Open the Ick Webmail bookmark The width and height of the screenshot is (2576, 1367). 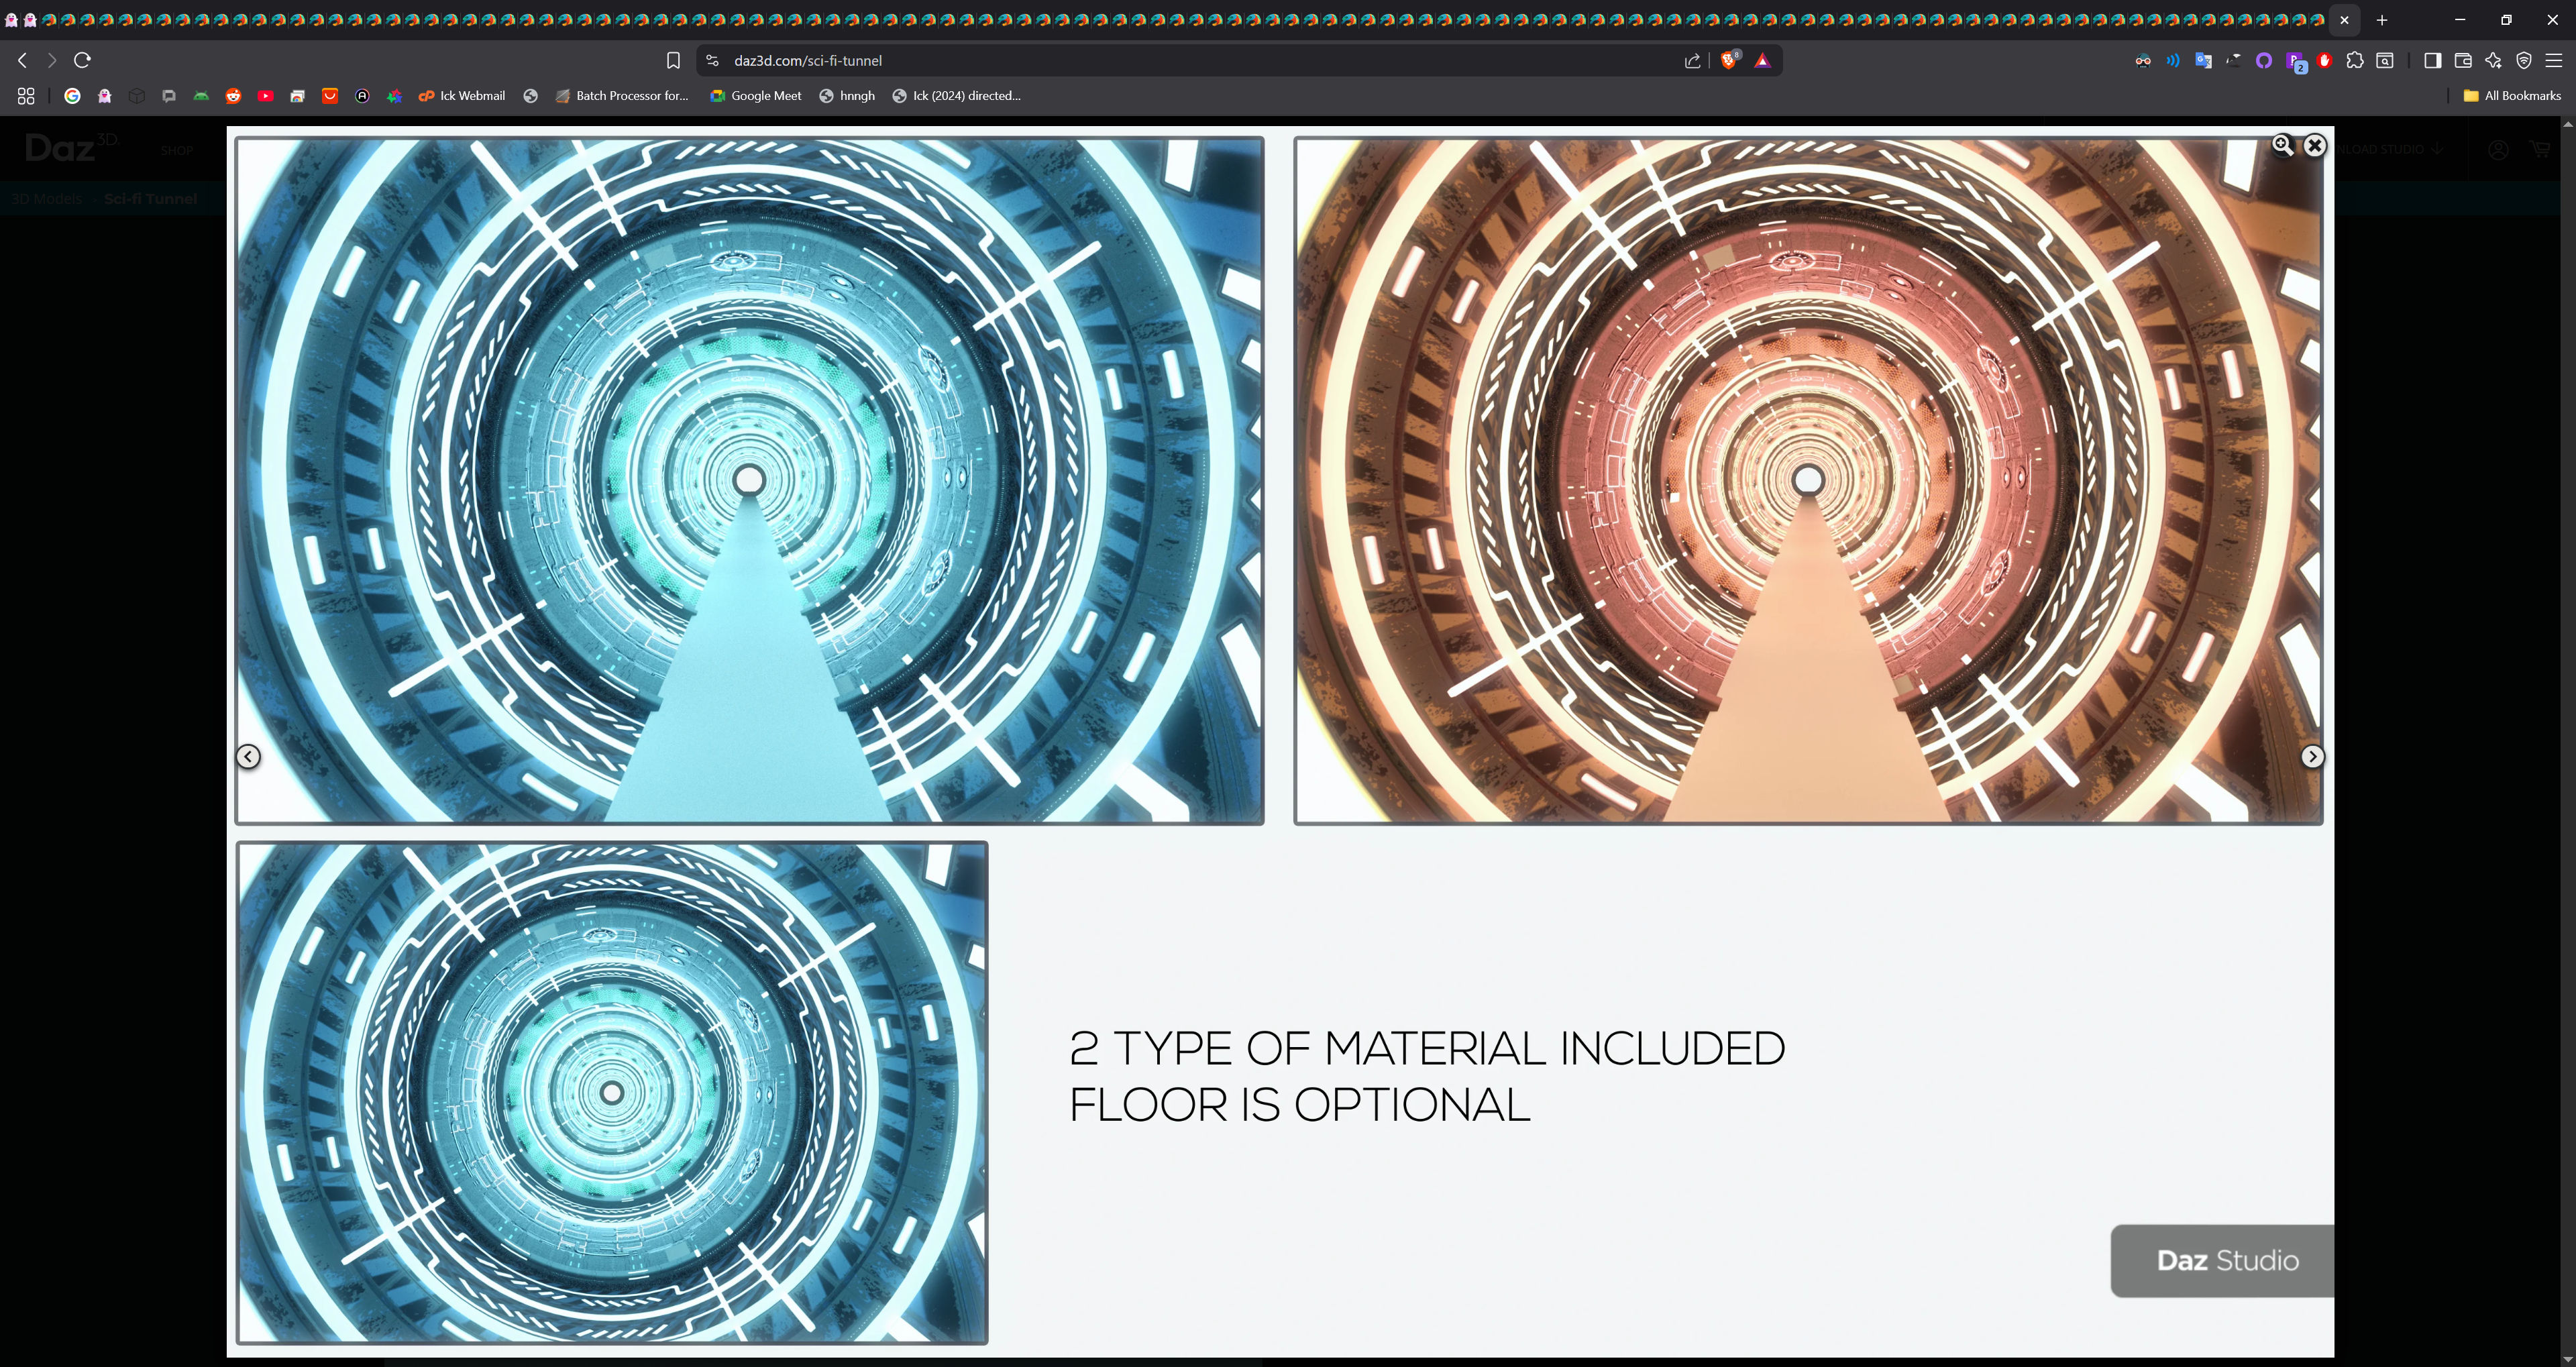pos(462,96)
